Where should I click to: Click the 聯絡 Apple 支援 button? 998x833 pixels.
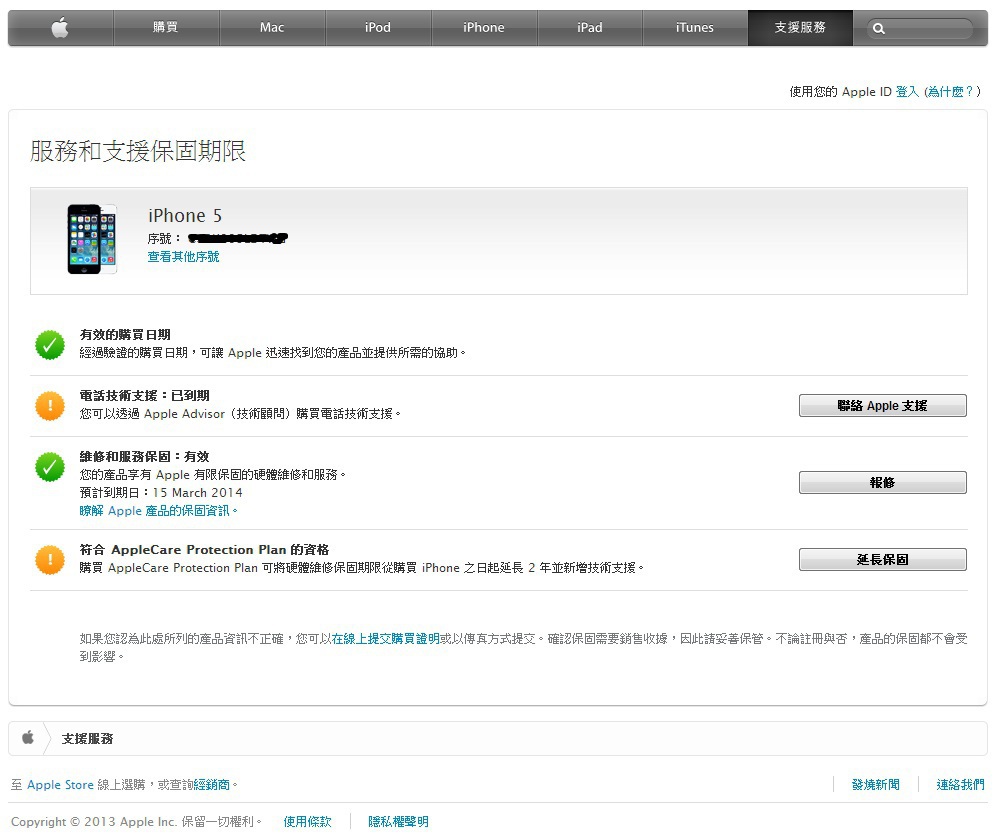pos(883,405)
